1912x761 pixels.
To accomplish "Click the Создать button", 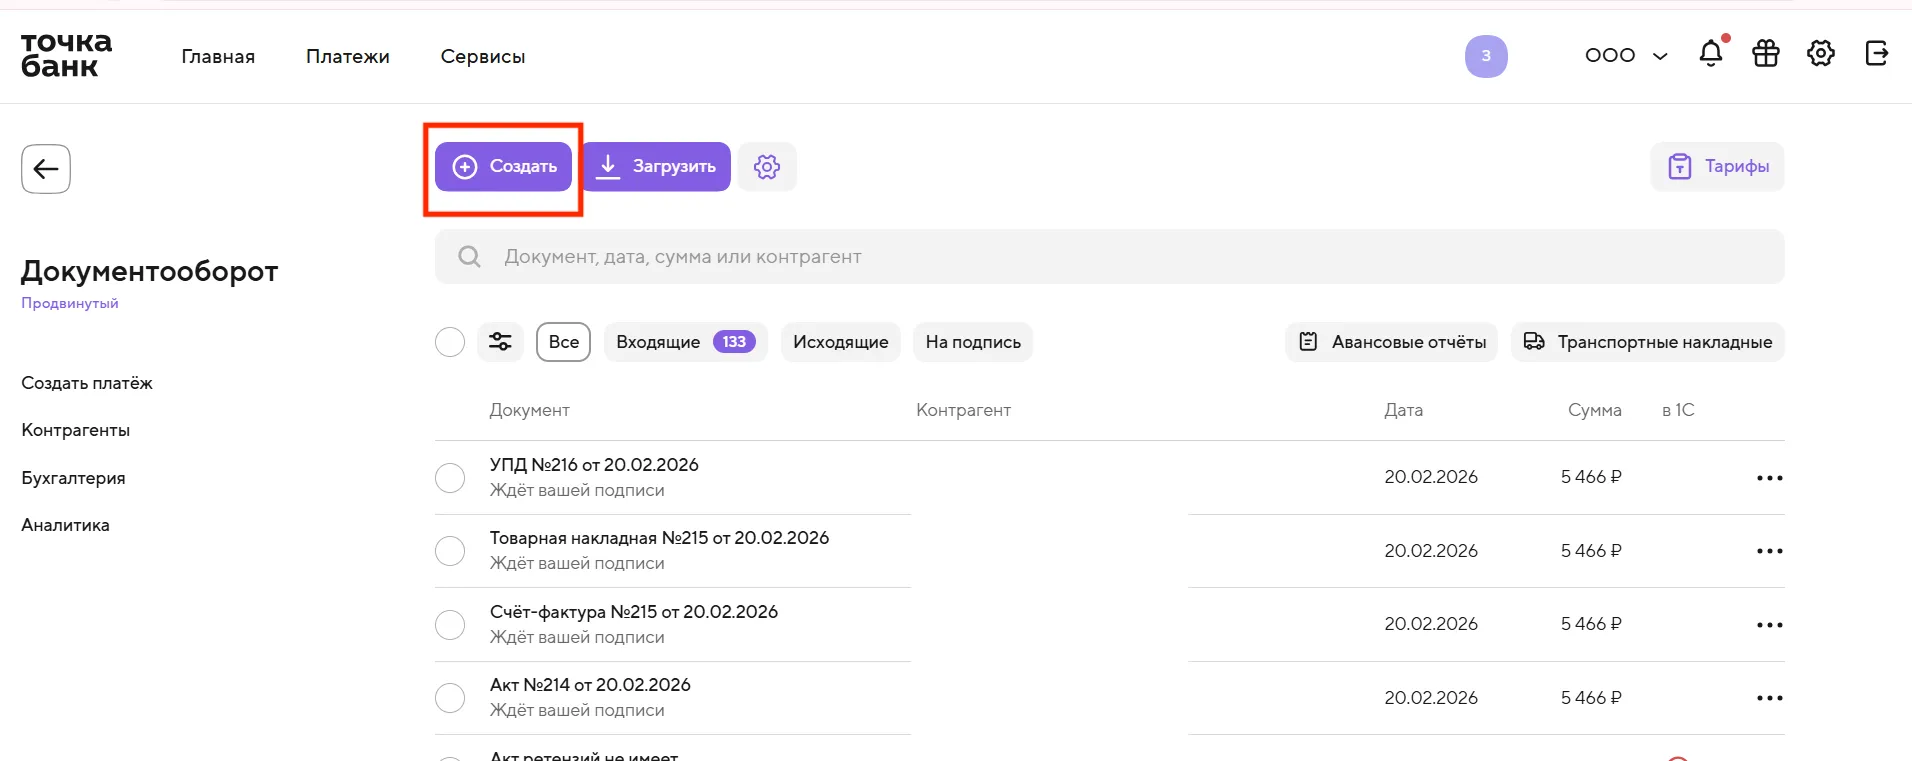I will (x=503, y=167).
